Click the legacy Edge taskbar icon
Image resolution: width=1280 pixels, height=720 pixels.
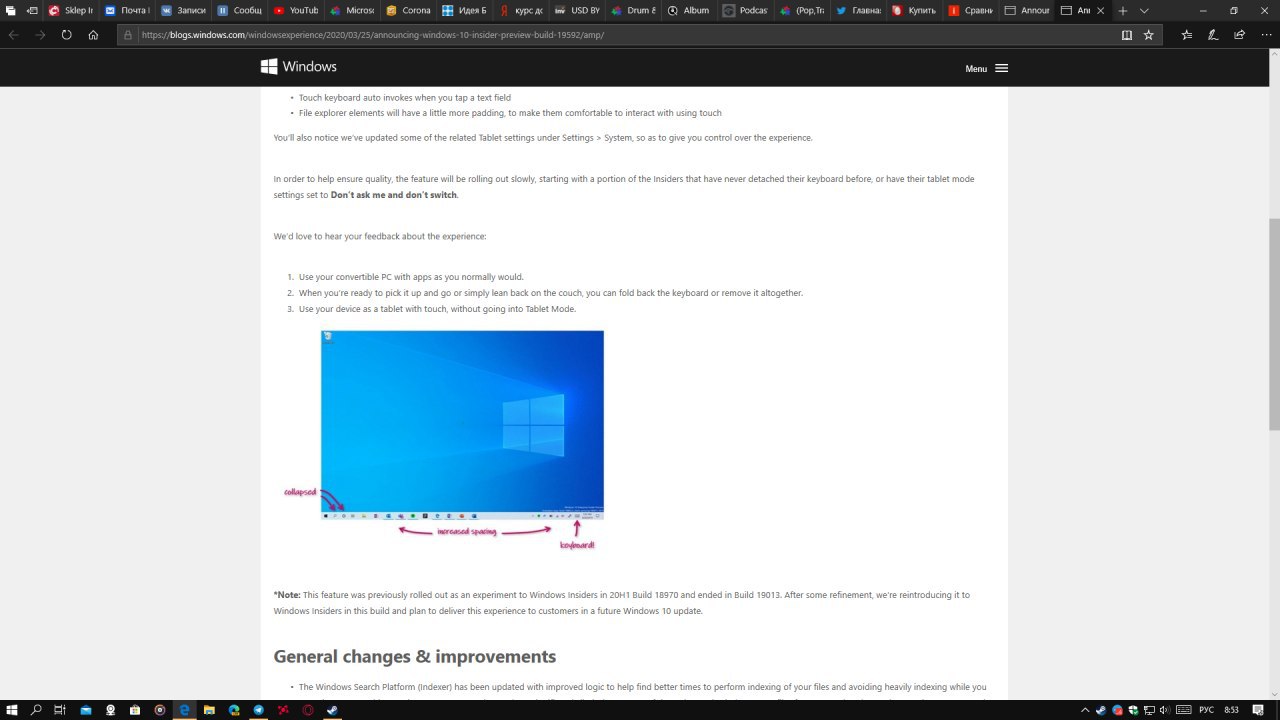point(184,710)
